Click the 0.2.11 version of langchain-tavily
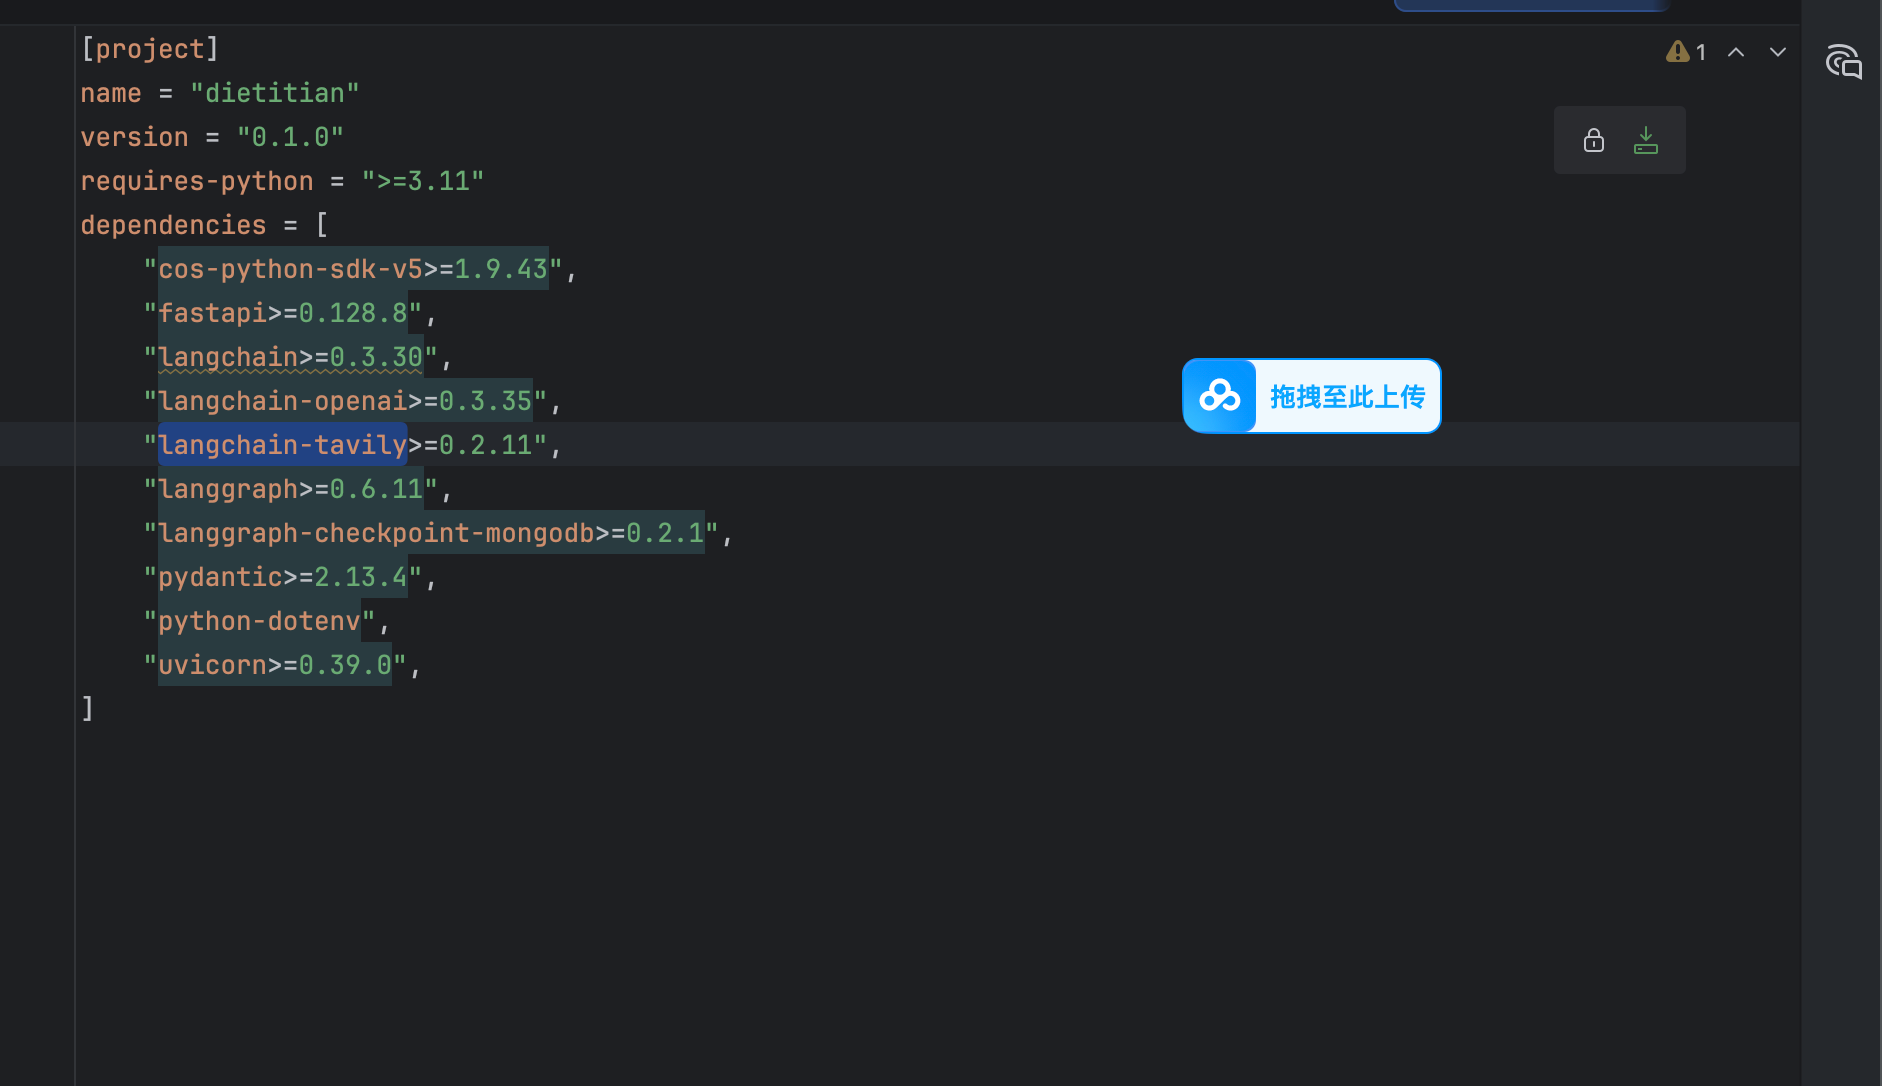This screenshot has height=1086, width=1882. (486, 445)
